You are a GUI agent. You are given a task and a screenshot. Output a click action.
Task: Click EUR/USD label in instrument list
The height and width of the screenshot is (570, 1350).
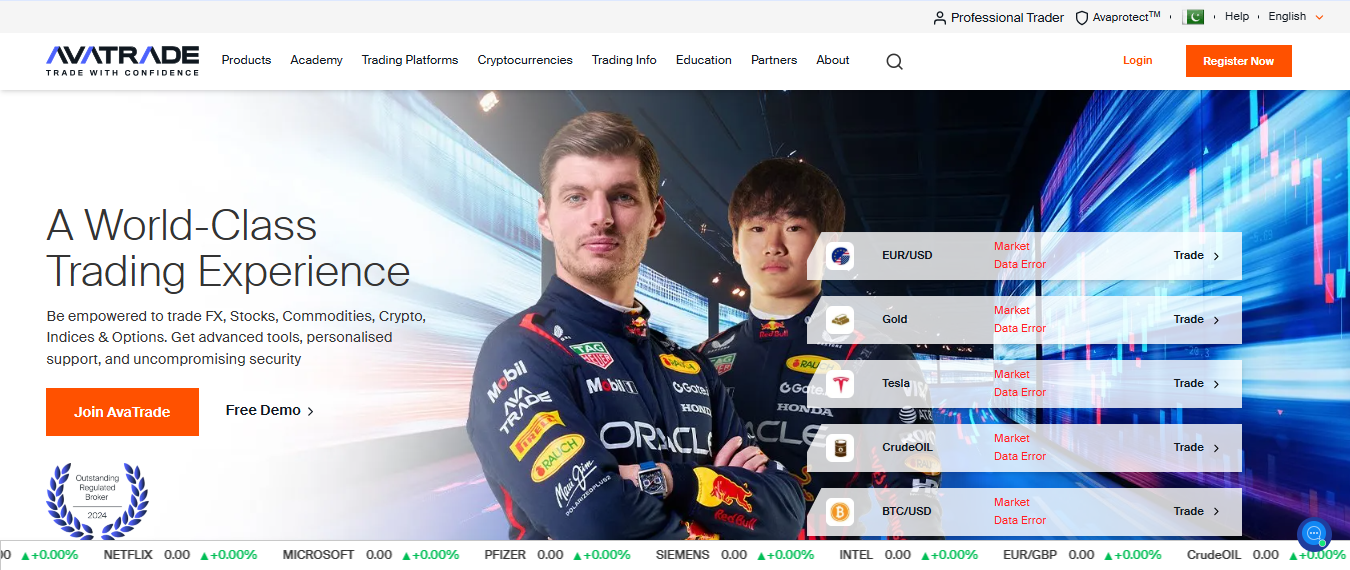coord(907,256)
